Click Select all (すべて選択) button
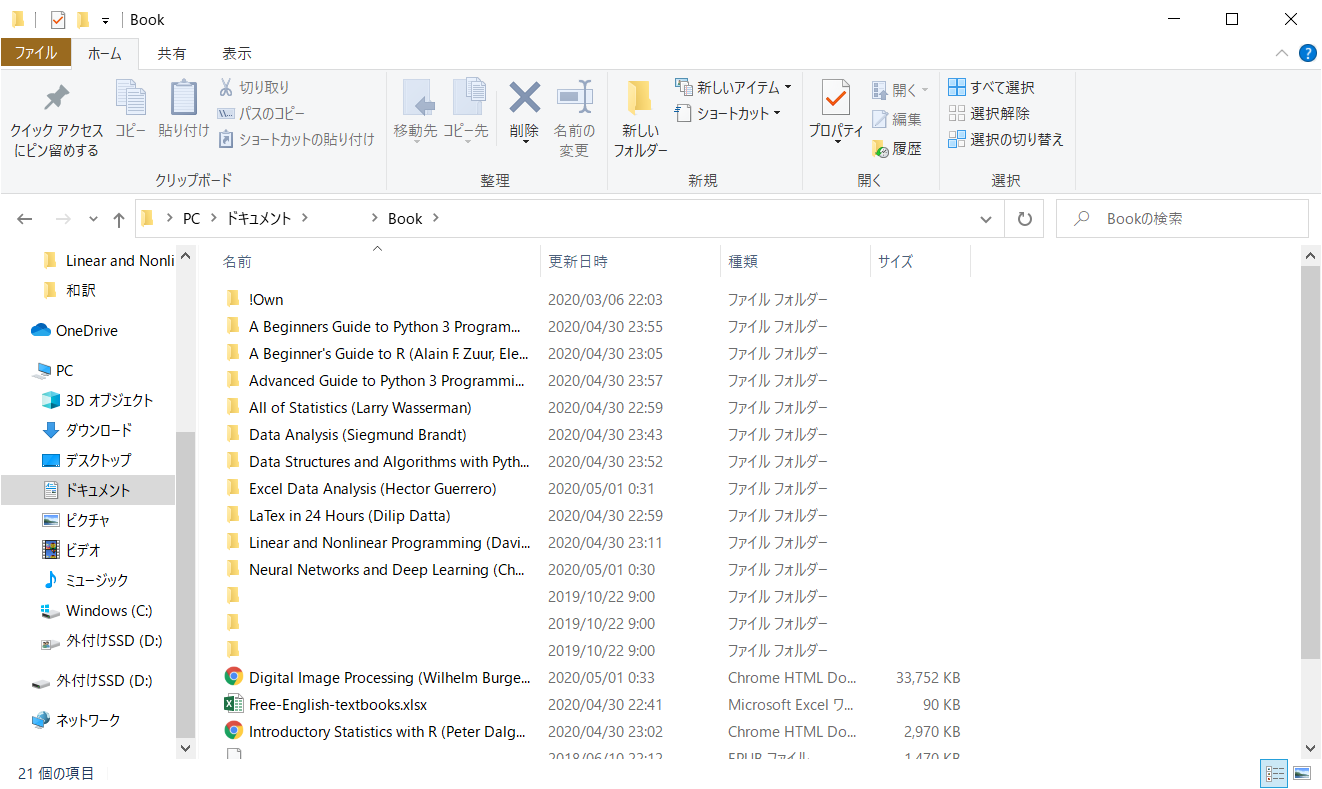The image size is (1322, 789). pyautogui.click(x=992, y=87)
